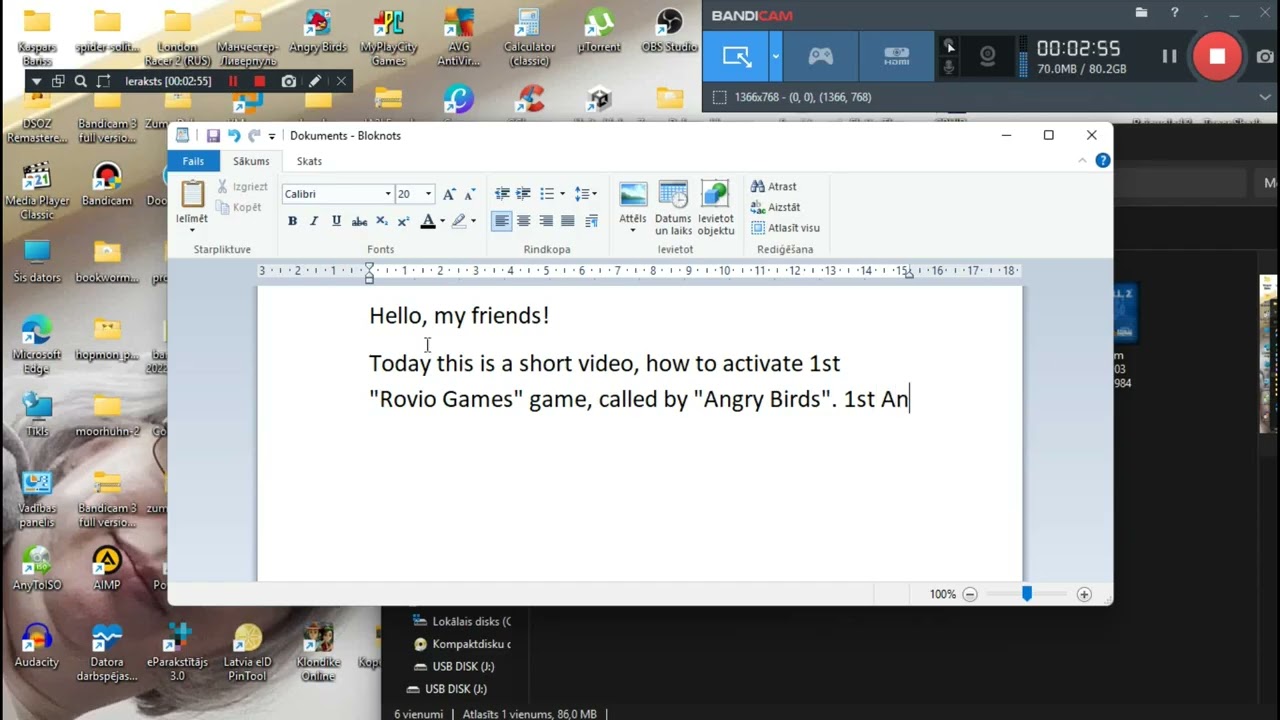Image resolution: width=1280 pixels, height=720 pixels.
Task: Toggle the Bandicam microphone icon
Action: coord(949,67)
